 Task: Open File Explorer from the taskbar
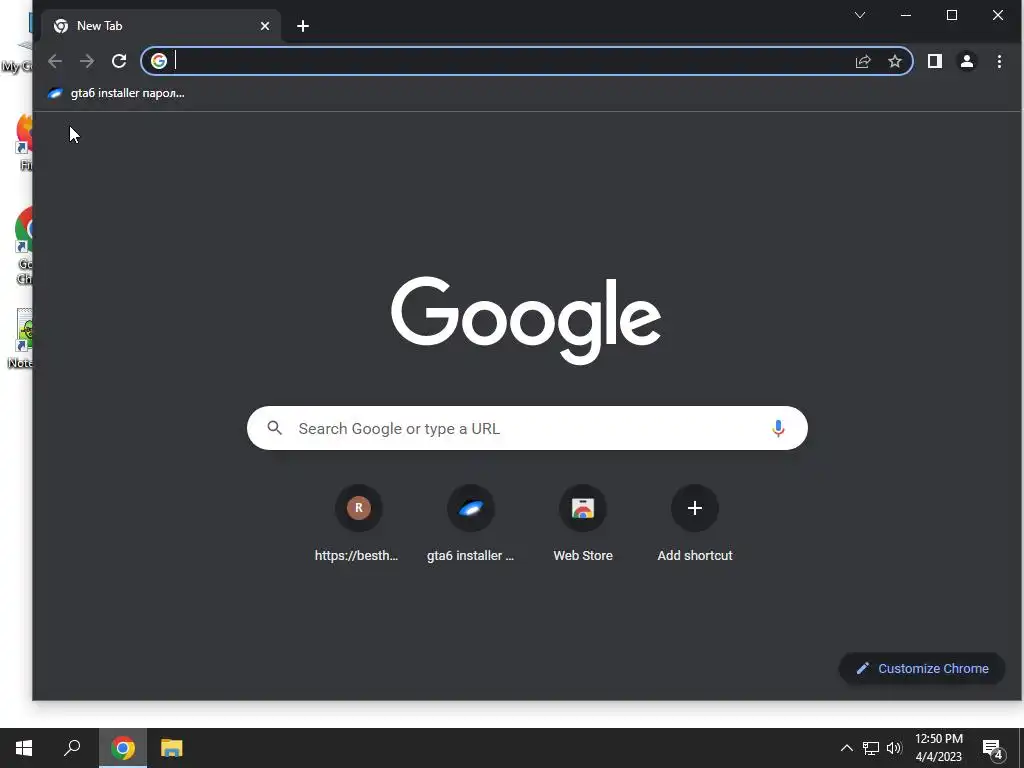(x=172, y=748)
